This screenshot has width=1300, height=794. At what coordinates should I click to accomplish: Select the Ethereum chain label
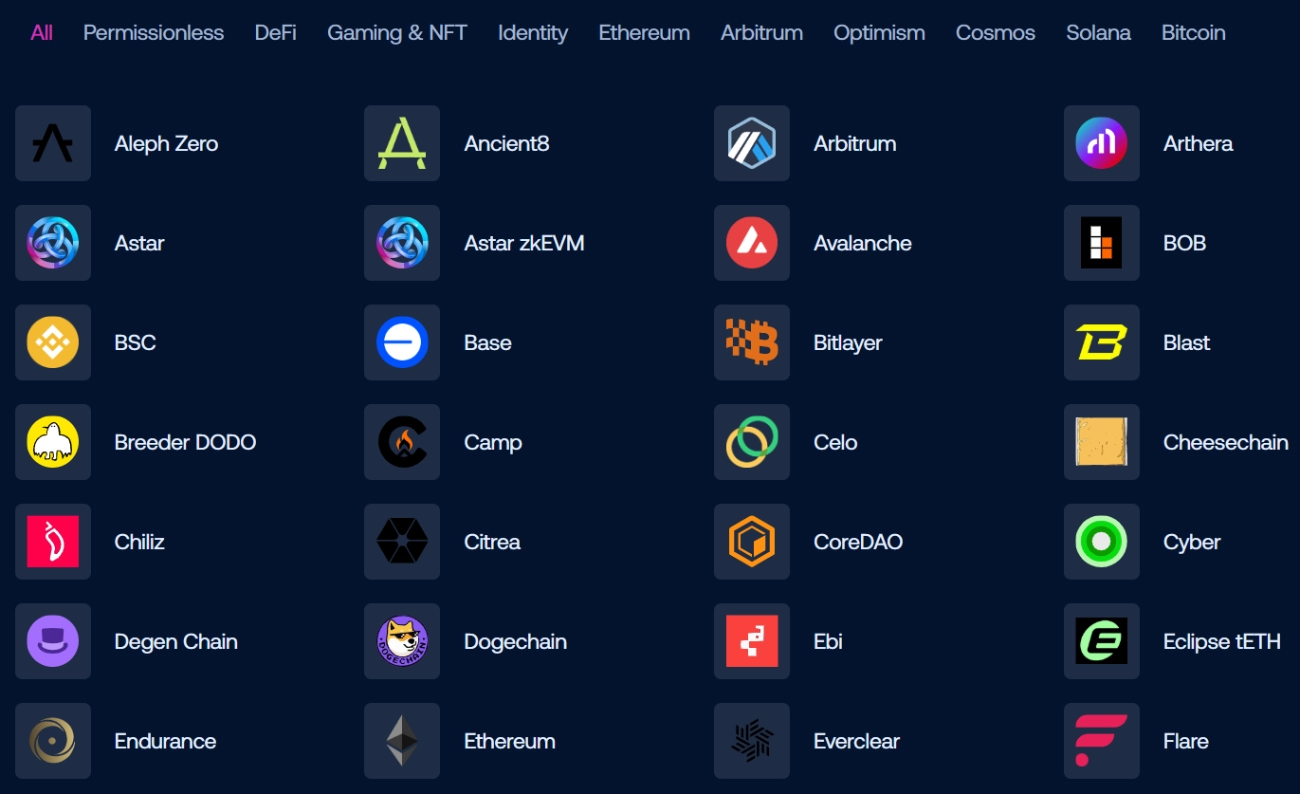(510, 741)
